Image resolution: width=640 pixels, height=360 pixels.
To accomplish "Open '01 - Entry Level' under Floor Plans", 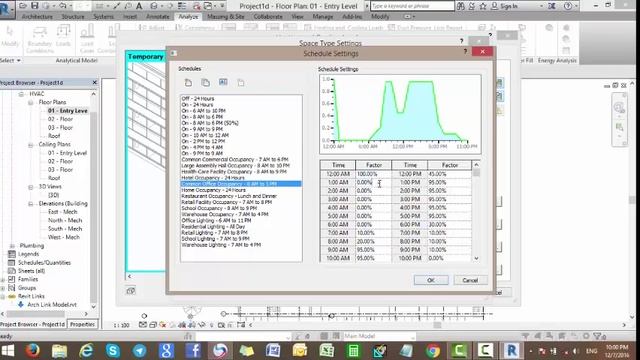I will point(68,111).
